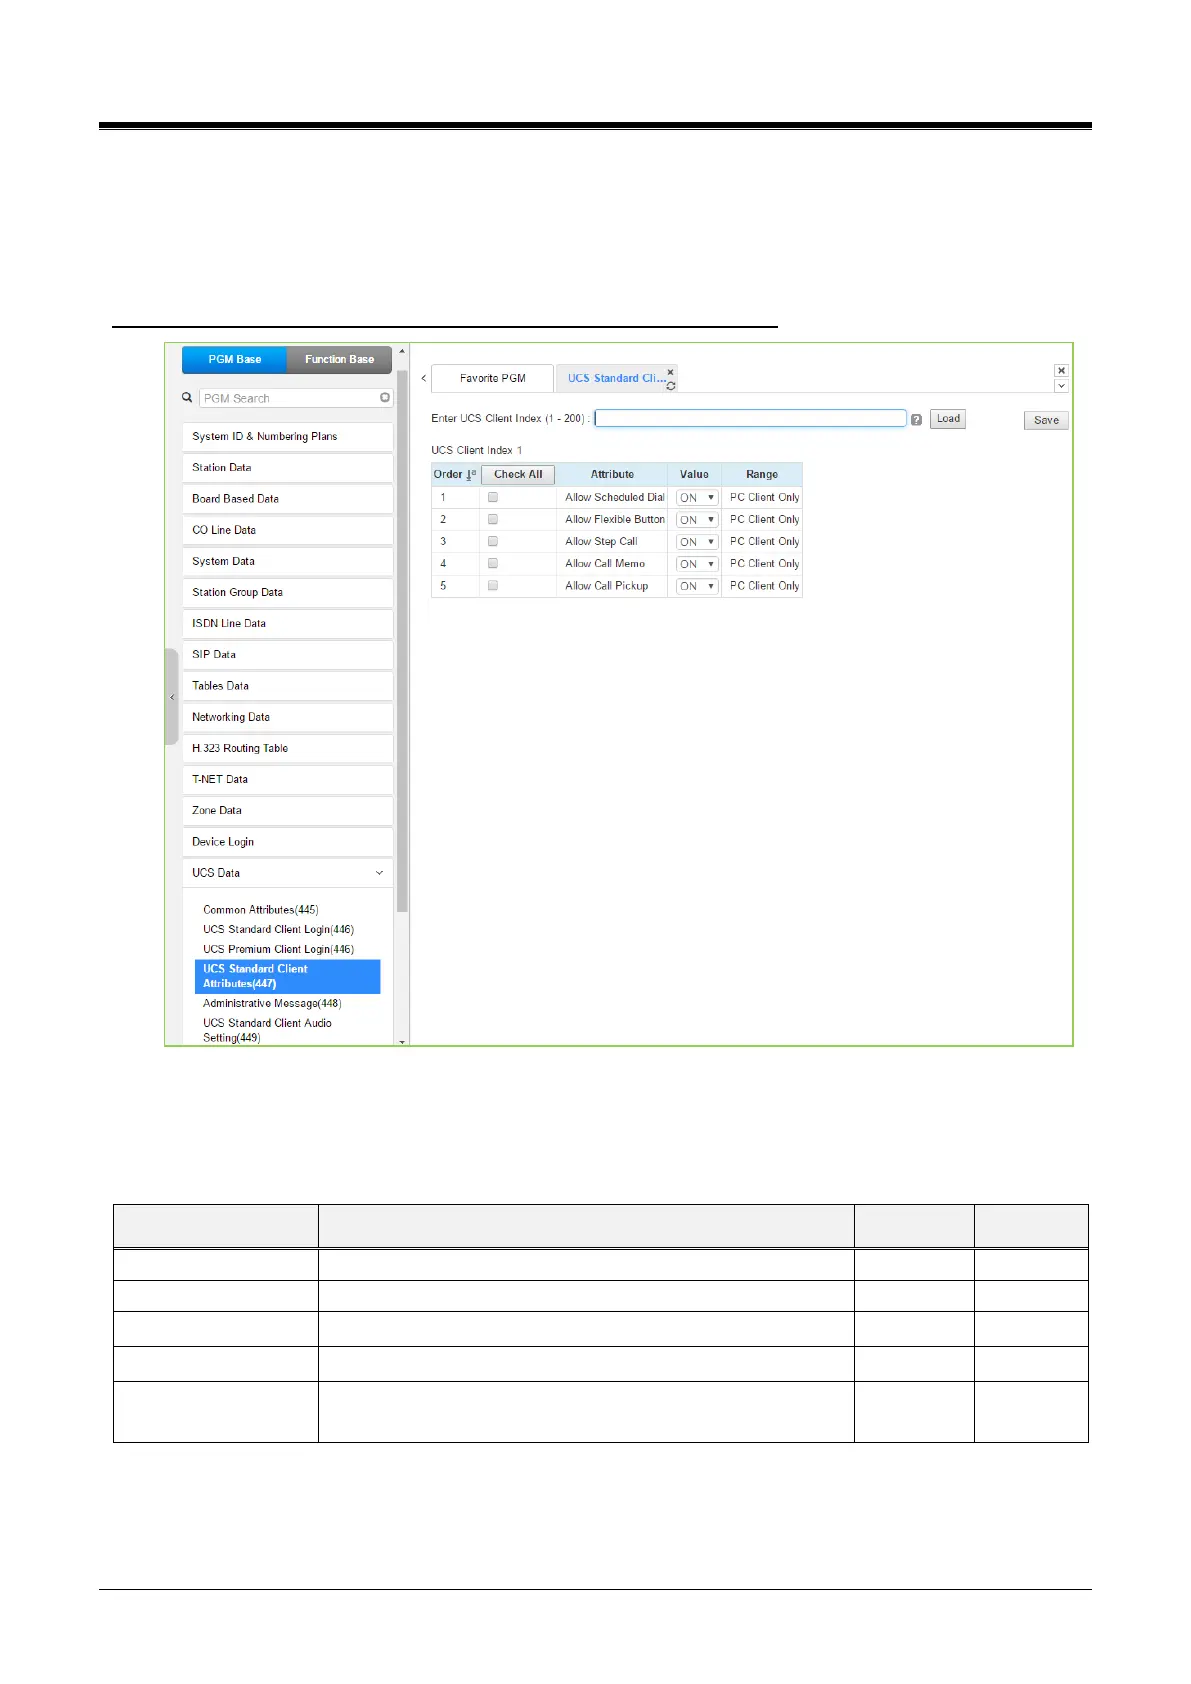This screenshot has height=1684, width=1191.
Task: Open Station Group Data menu
Action: (x=287, y=592)
